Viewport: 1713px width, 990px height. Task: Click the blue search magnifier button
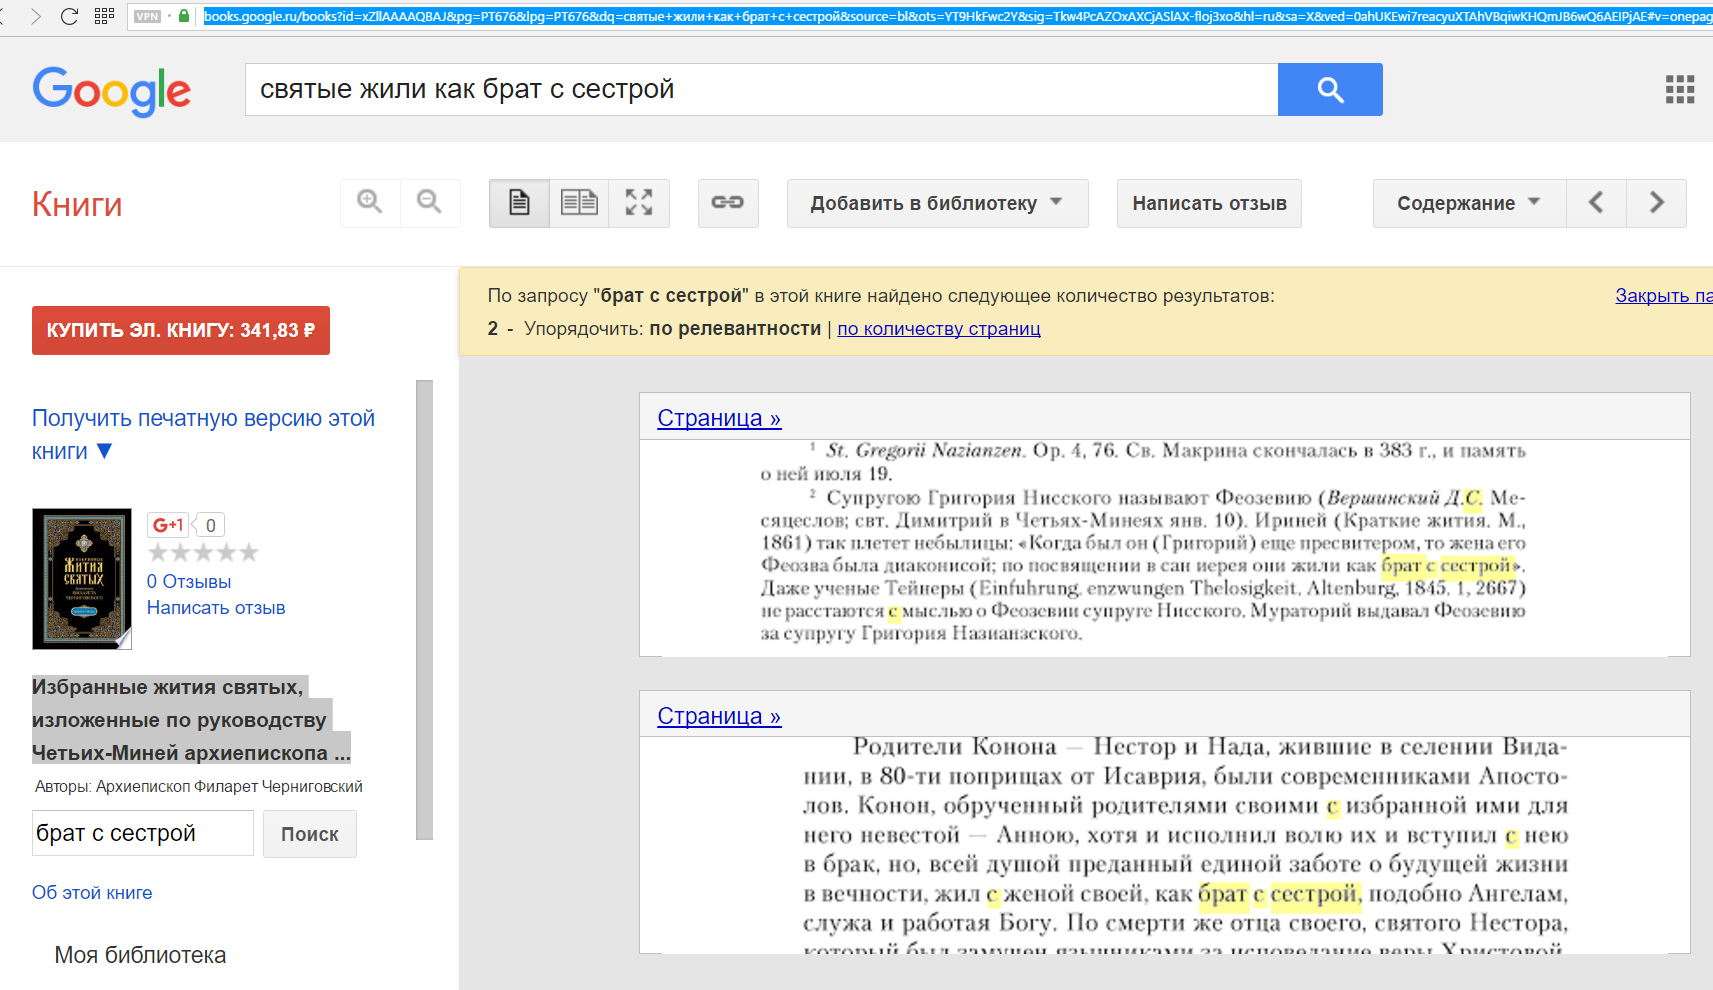(1330, 89)
